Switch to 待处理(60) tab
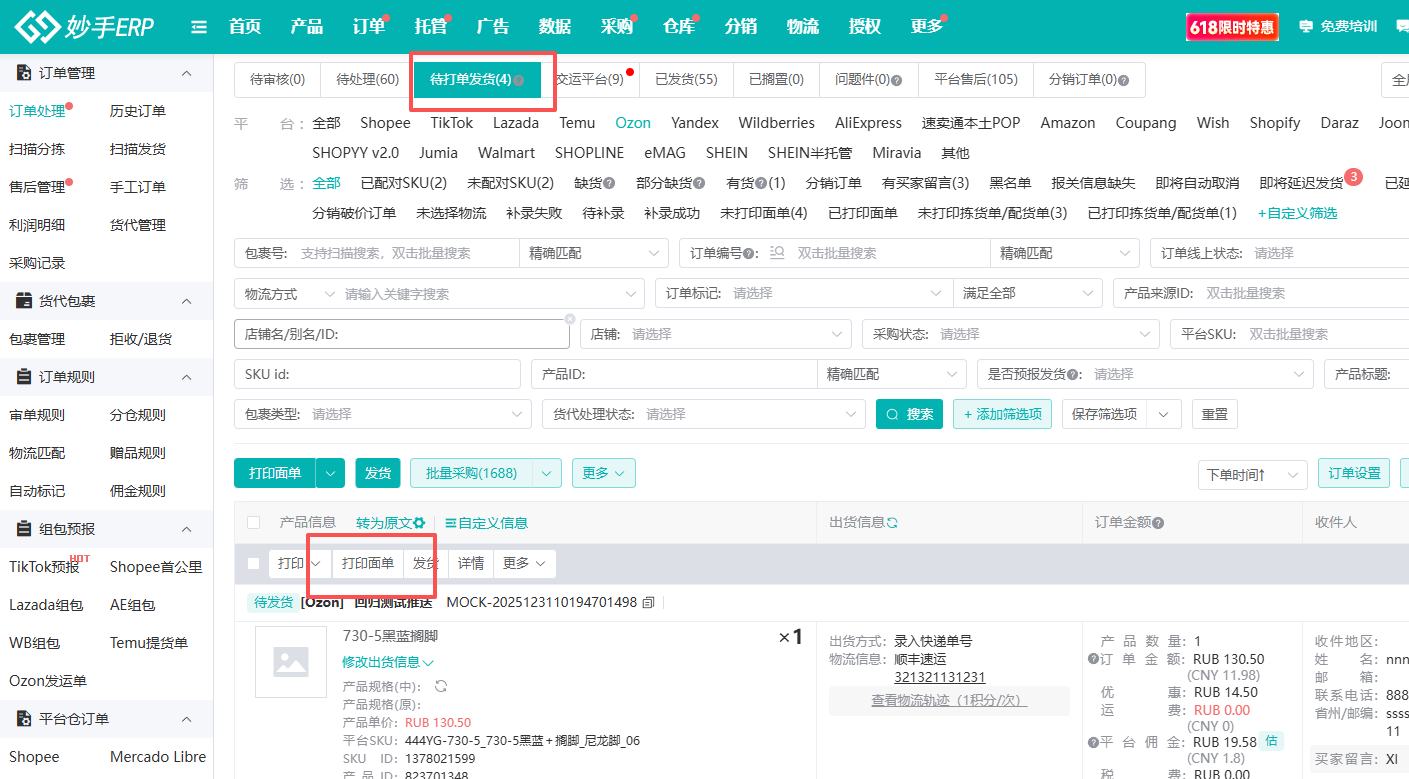The width and height of the screenshot is (1409, 779). 367,80
